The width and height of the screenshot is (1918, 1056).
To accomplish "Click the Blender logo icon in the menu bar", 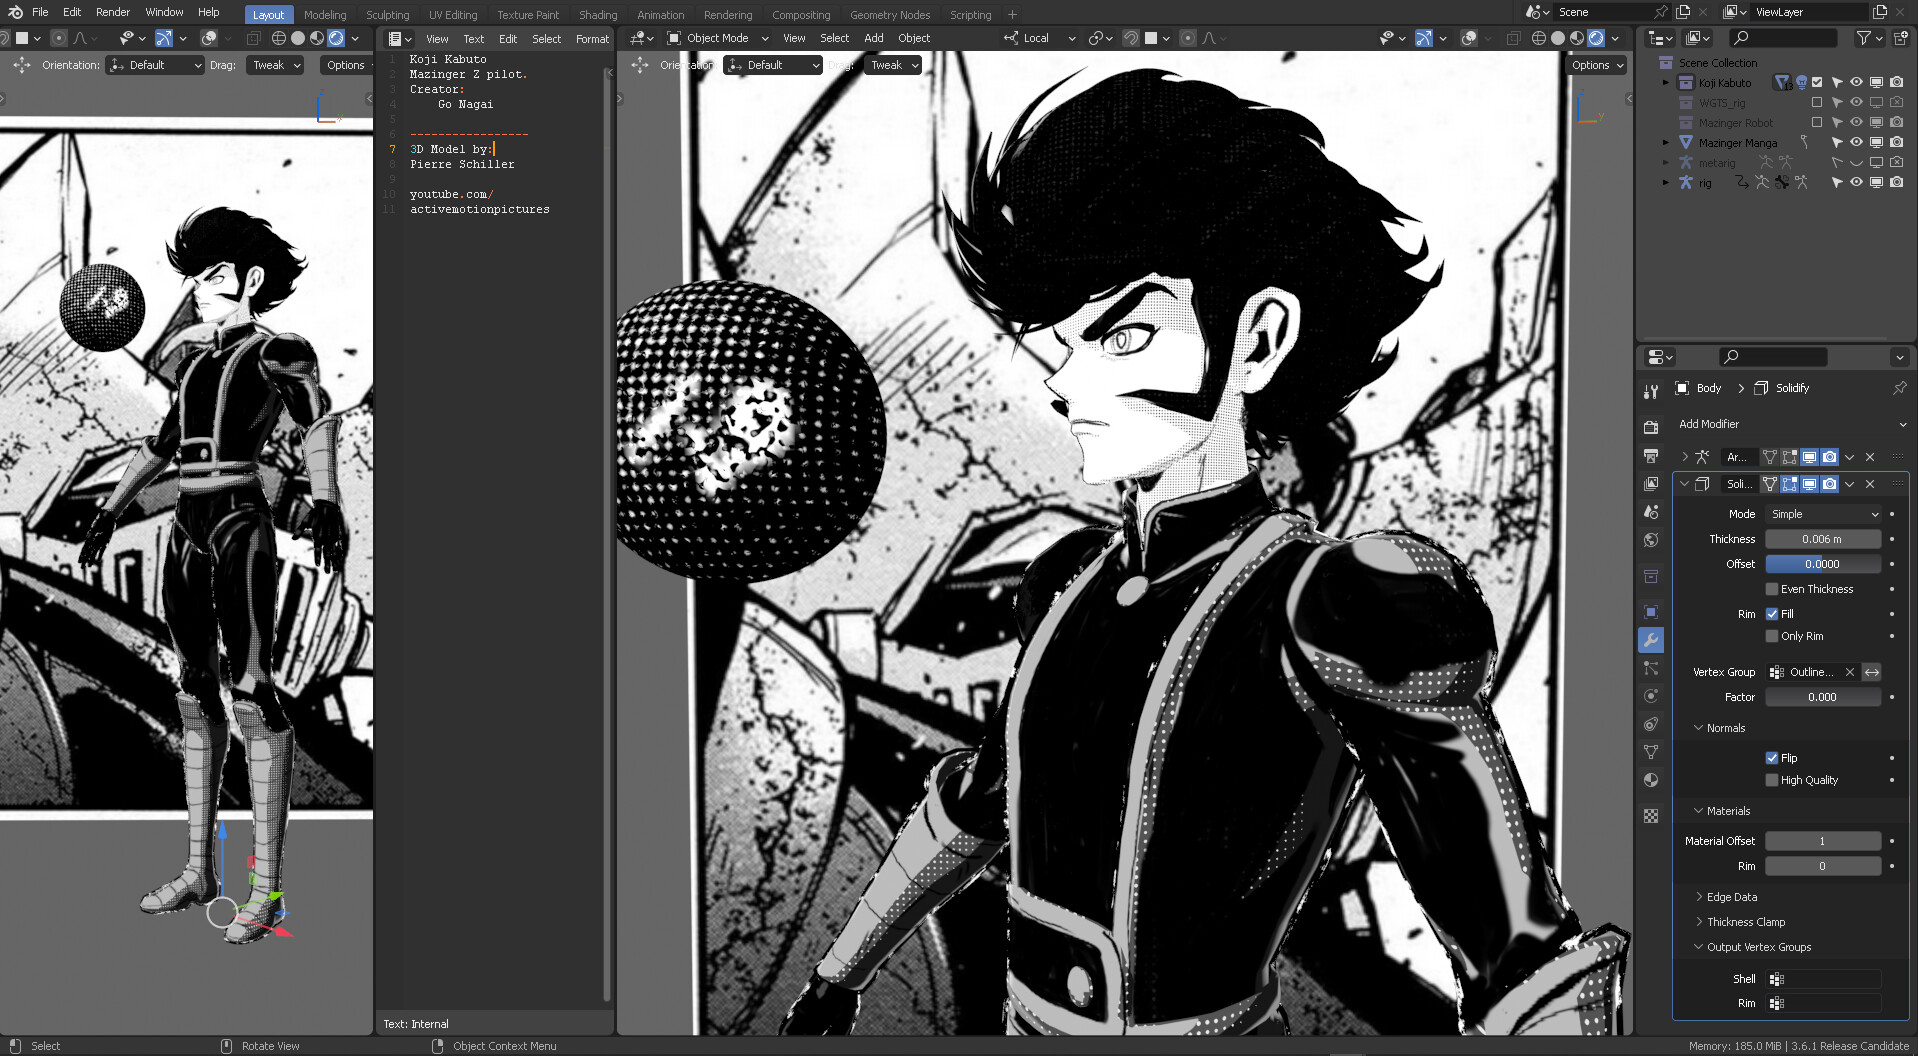I will 15,12.
